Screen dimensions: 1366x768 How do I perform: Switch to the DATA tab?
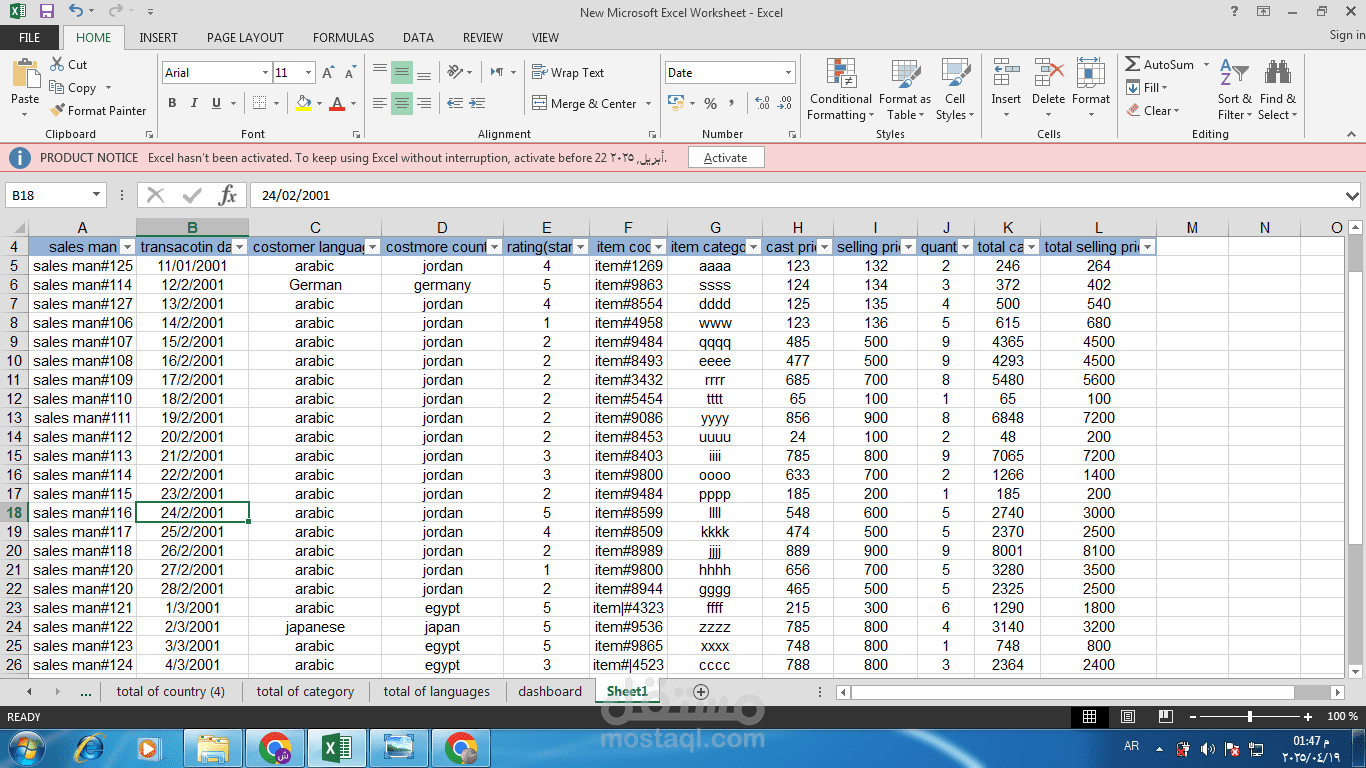(418, 38)
